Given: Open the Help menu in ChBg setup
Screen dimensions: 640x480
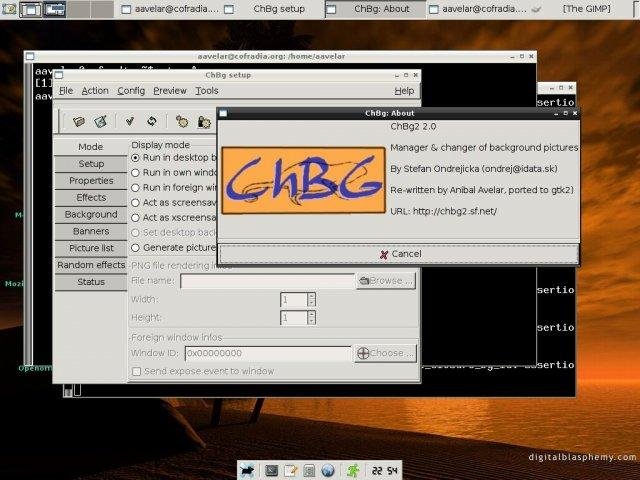Looking at the screenshot, I should pos(404,91).
